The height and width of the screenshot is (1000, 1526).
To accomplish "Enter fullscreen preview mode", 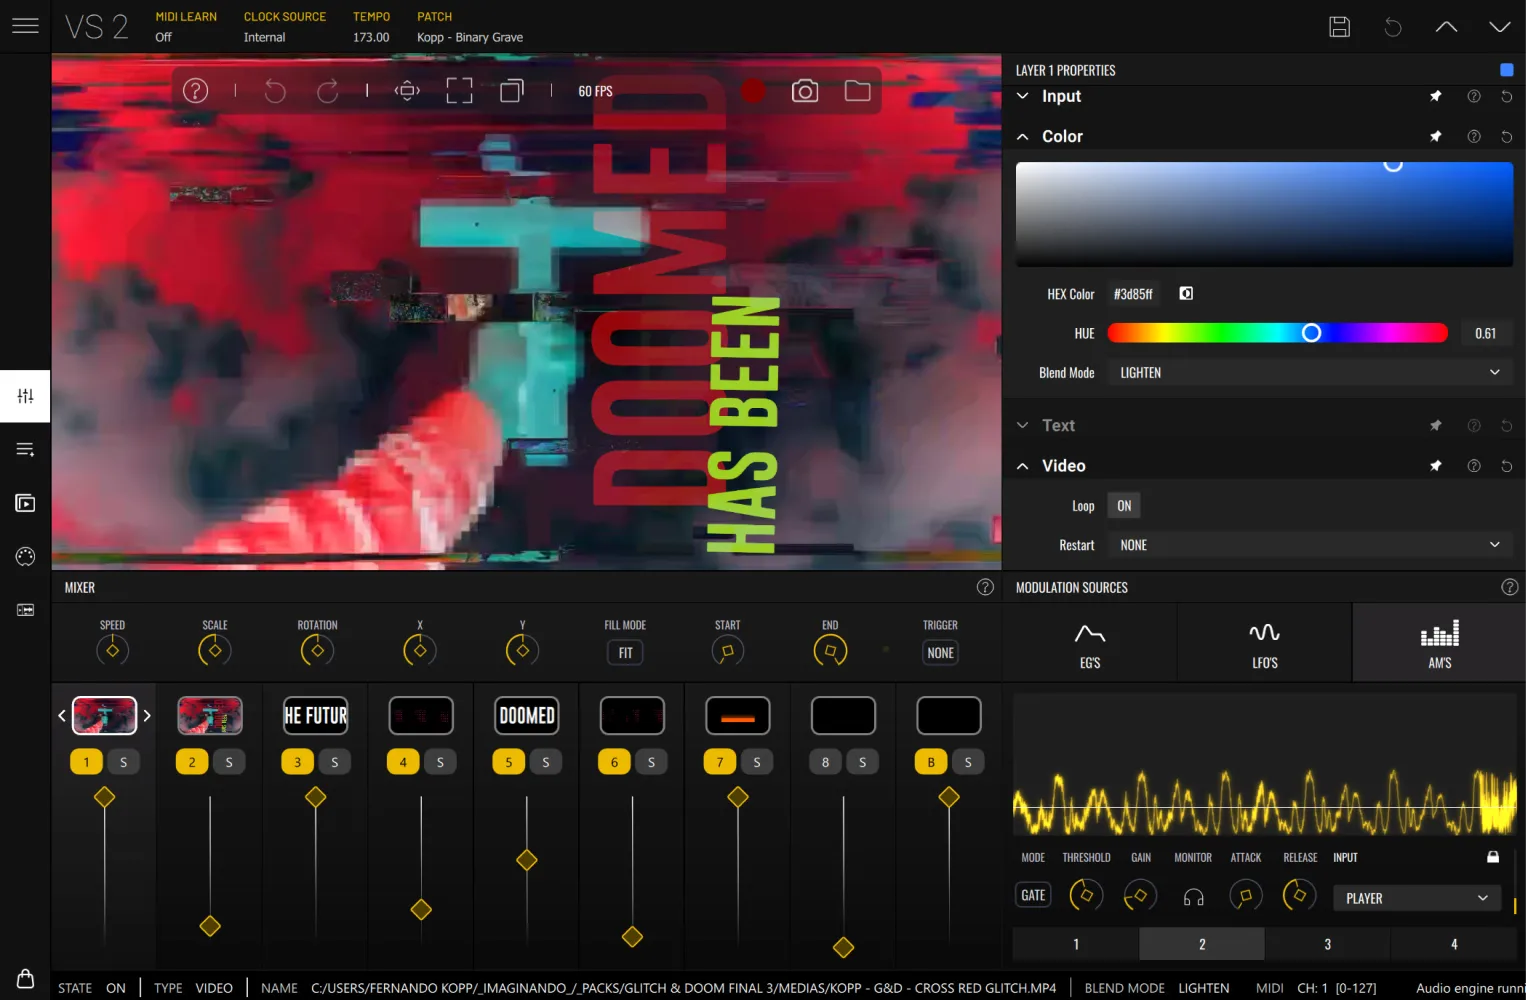I will pos(459,90).
